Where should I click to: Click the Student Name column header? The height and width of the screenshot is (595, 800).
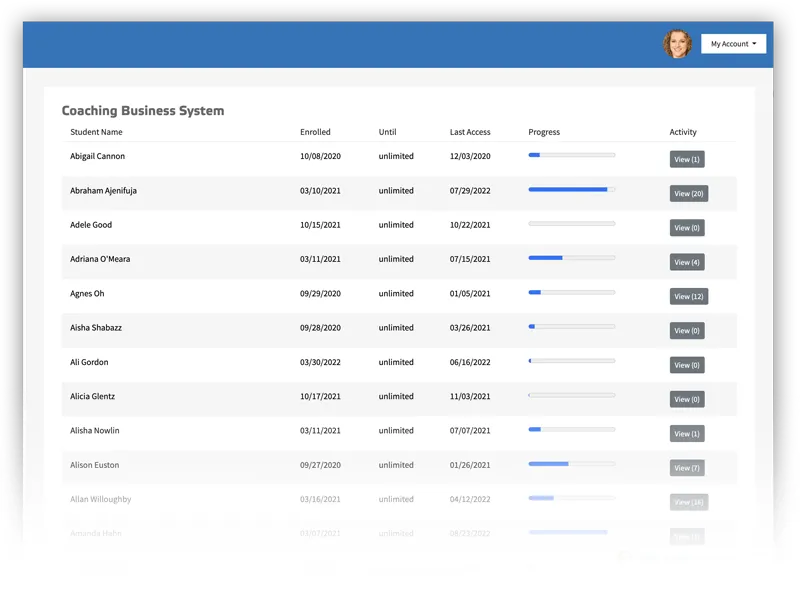(x=96, y=132)
